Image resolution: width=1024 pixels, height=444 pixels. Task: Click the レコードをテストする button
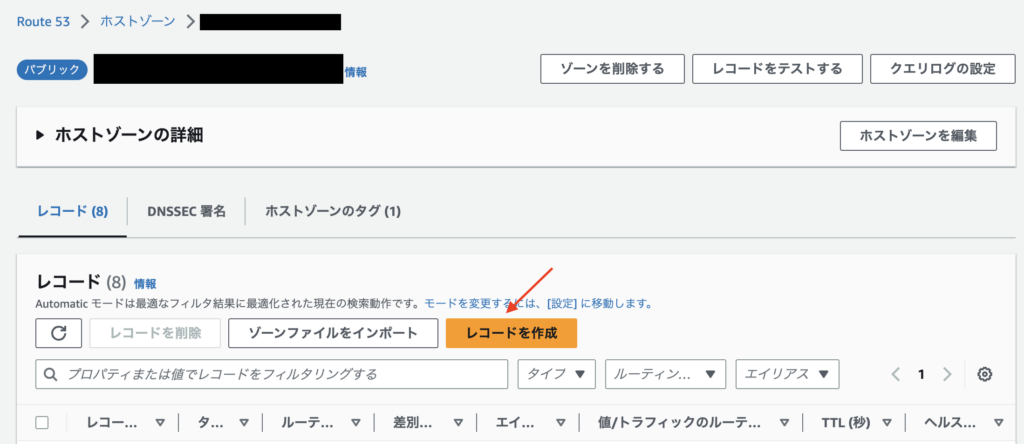(777, 69)
